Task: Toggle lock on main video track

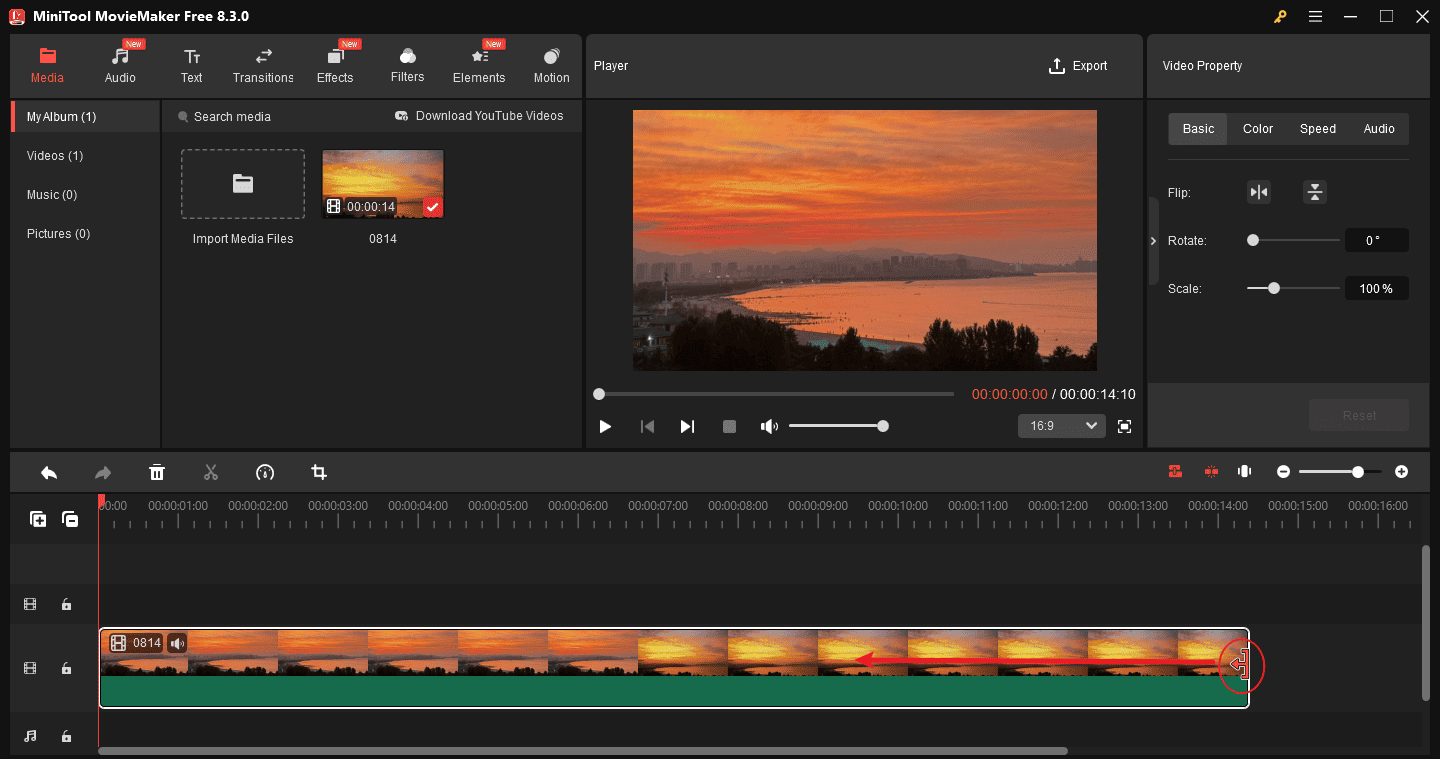Action: tap(66, 668)
